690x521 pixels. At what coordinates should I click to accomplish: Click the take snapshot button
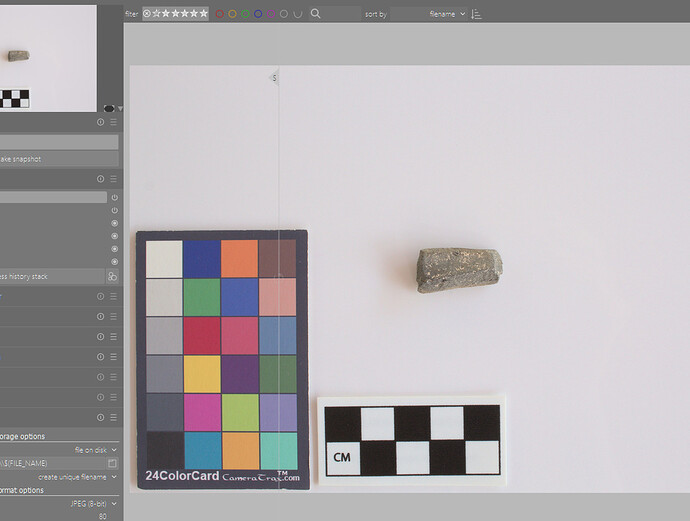(x=59, y=159)
